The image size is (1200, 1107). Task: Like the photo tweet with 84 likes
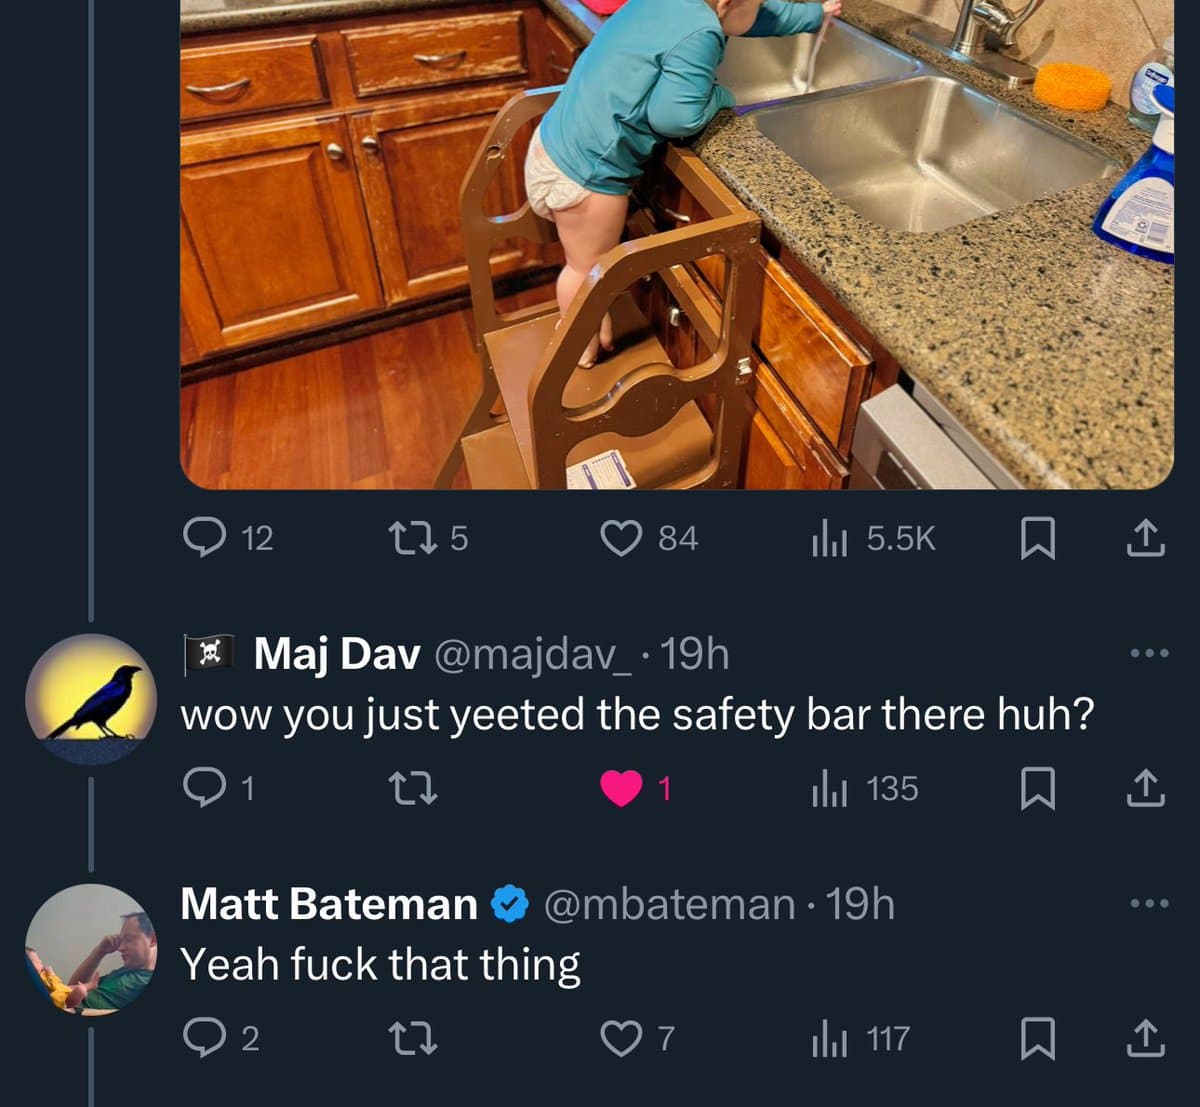621,539
